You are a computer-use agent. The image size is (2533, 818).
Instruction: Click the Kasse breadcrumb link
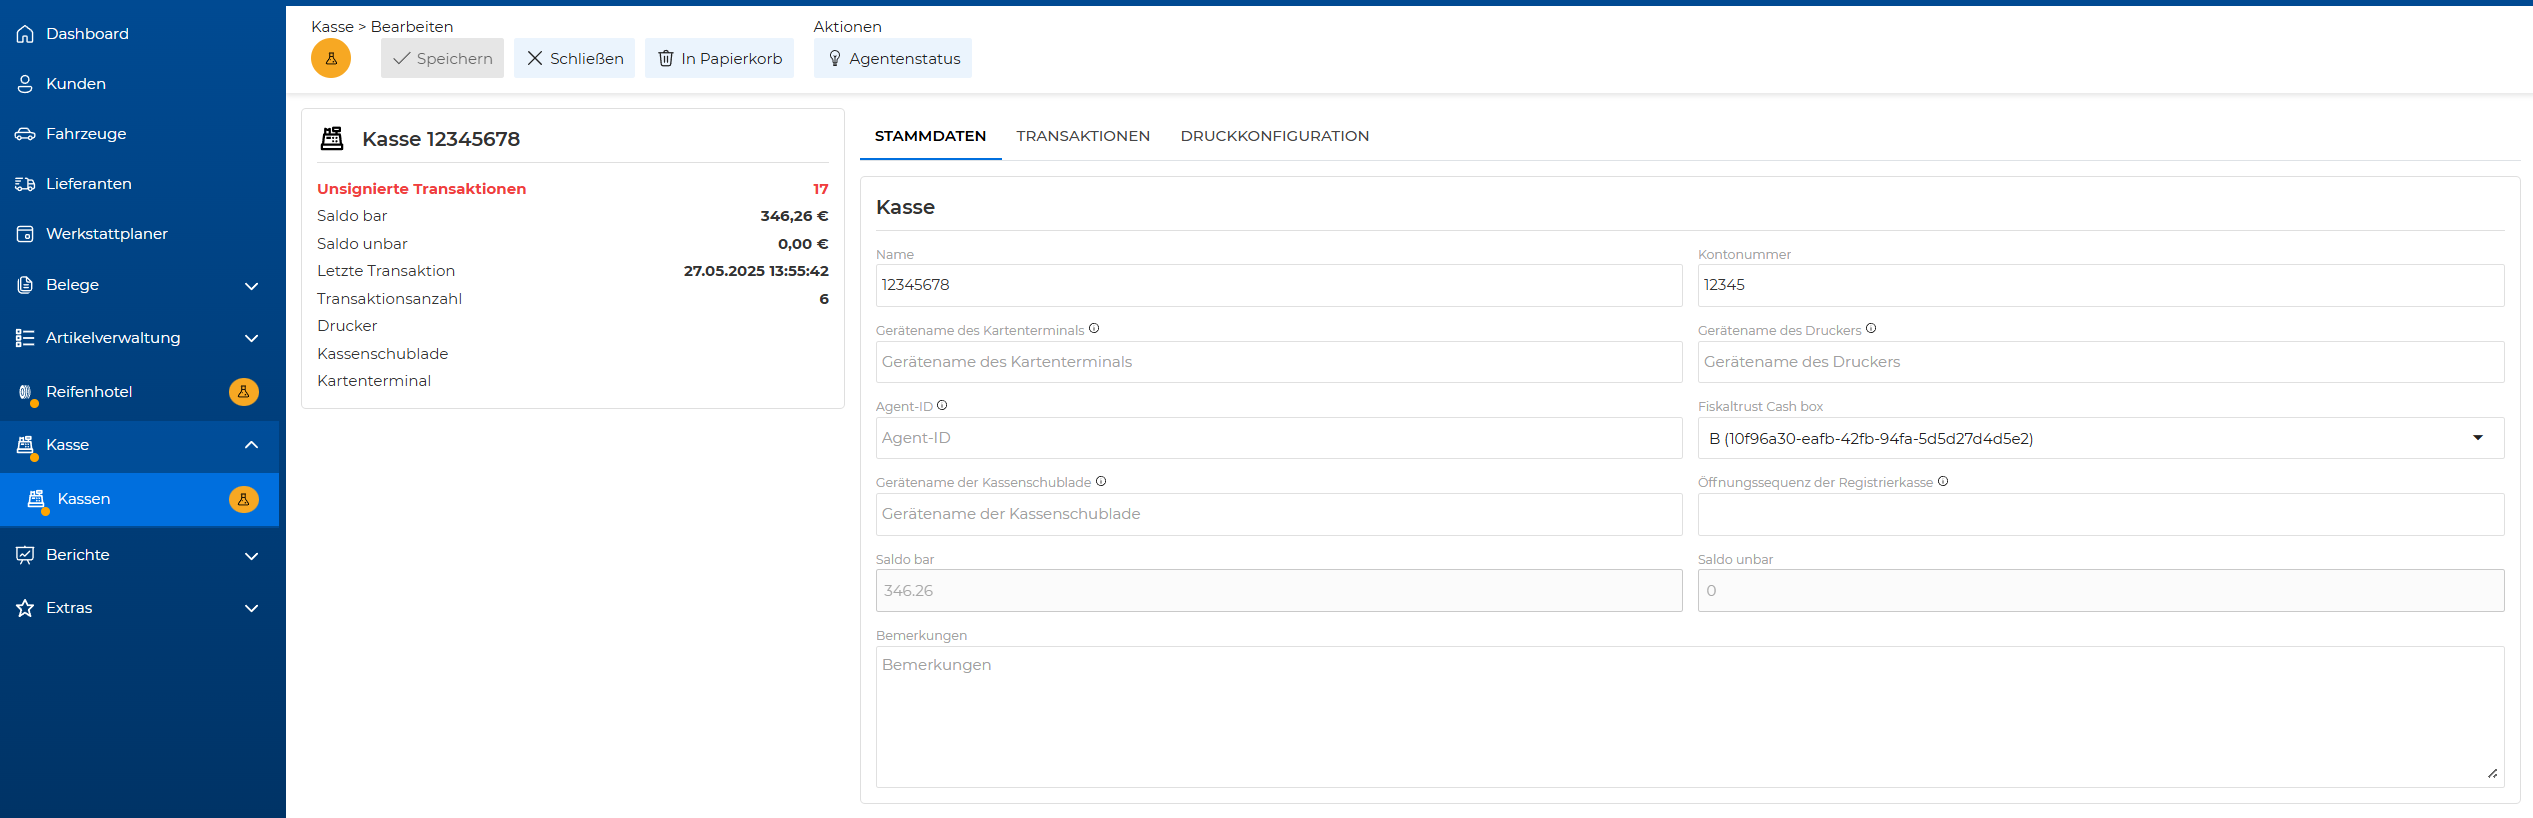pyautogui.click(x=332, y=27)
